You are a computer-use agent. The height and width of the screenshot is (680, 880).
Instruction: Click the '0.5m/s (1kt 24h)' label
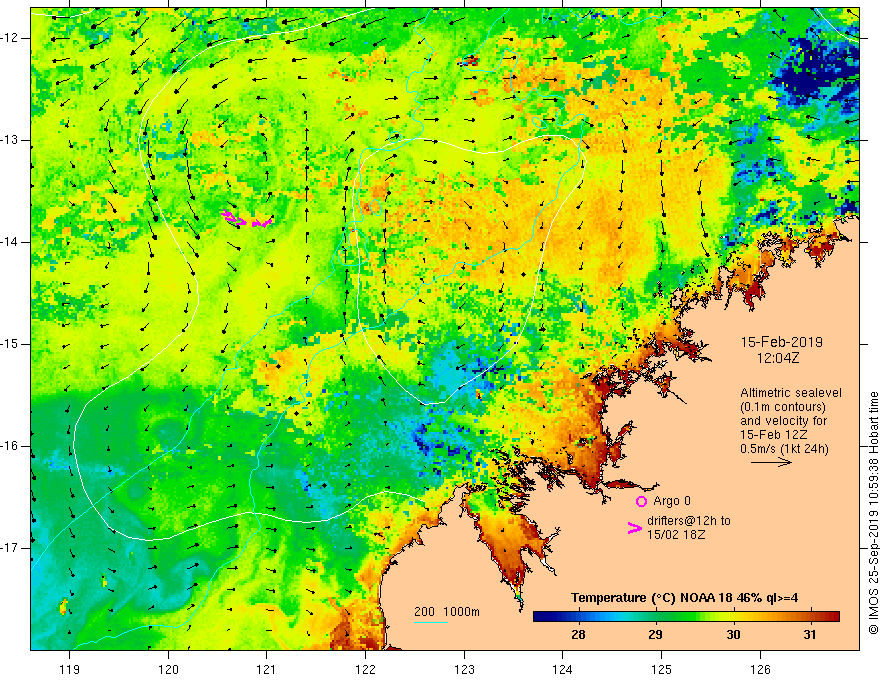click(x=784, y=449)
